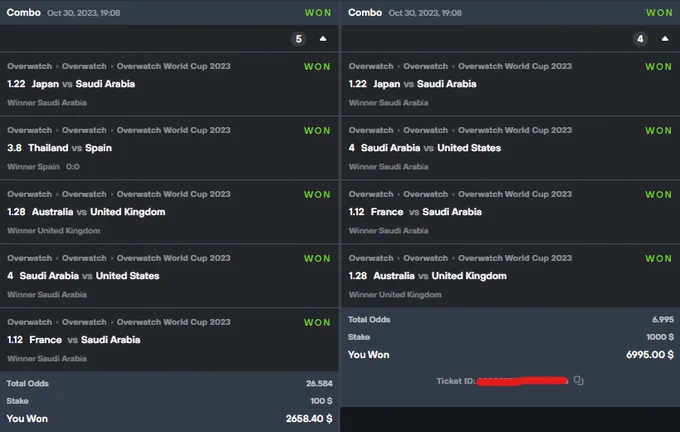Click the WON status in the right combo header
Viewport: 680px width, 432px height.
pyautogui.click(x=659, y=13)
